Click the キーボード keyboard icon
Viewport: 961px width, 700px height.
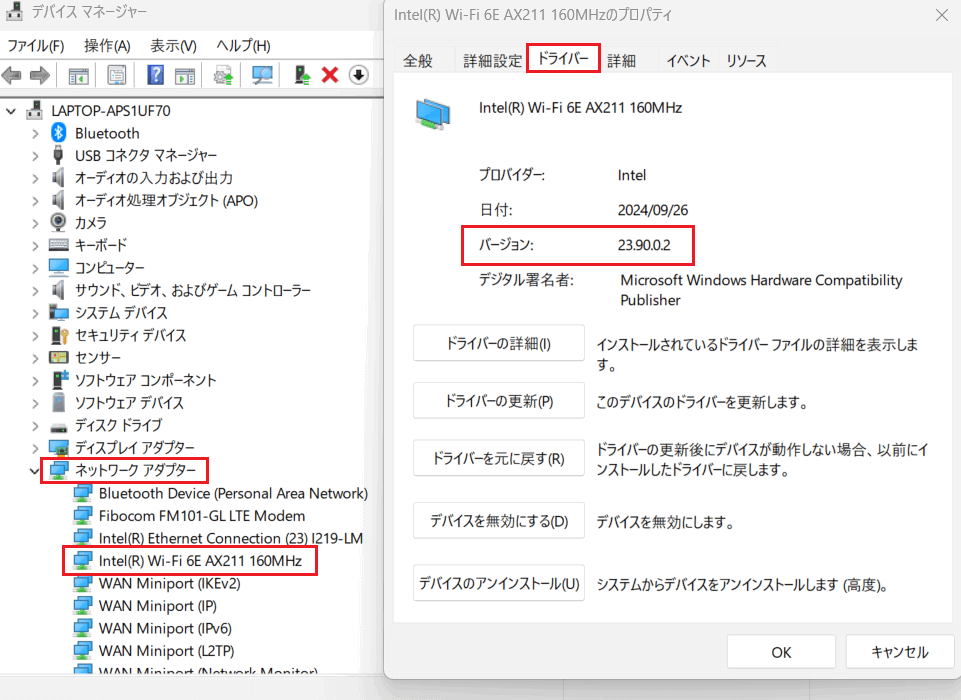click(x=59, y=245)
